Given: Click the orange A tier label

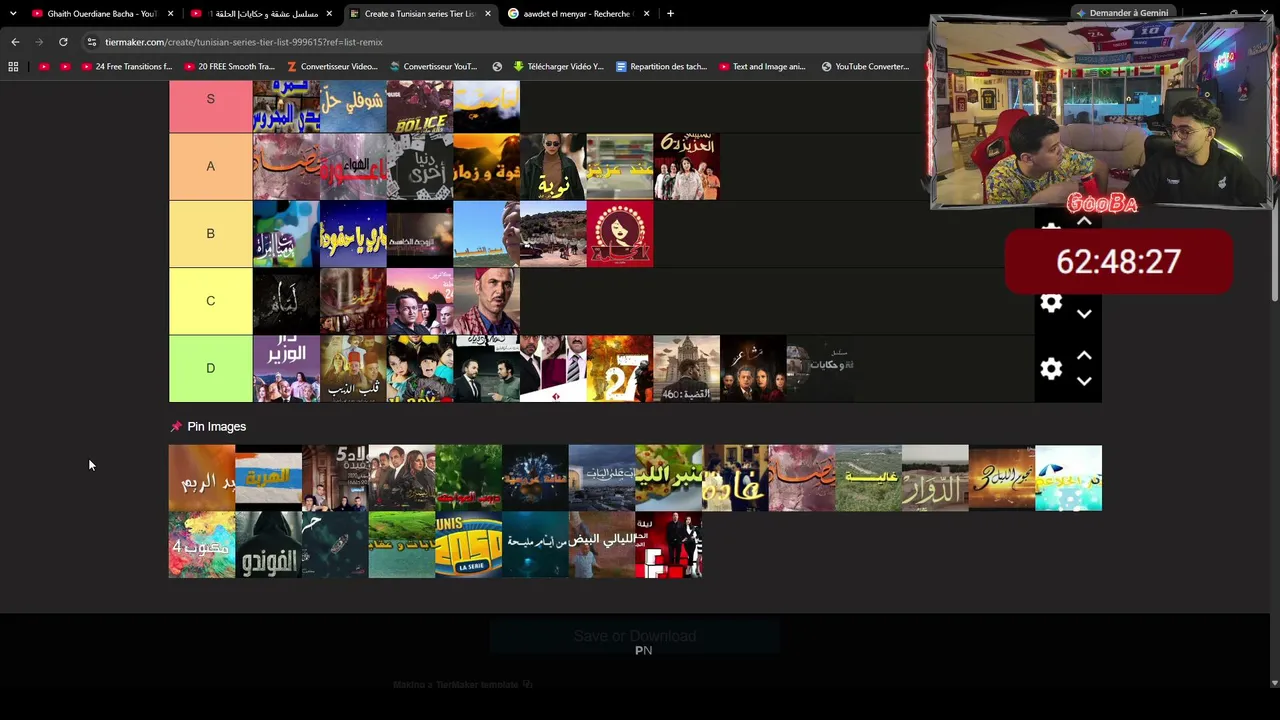Looking at the screenshot, I should tap(210, 166).
